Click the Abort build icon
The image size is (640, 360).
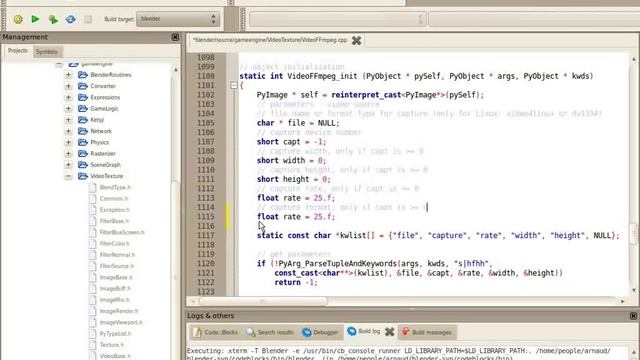pos(88,19)
